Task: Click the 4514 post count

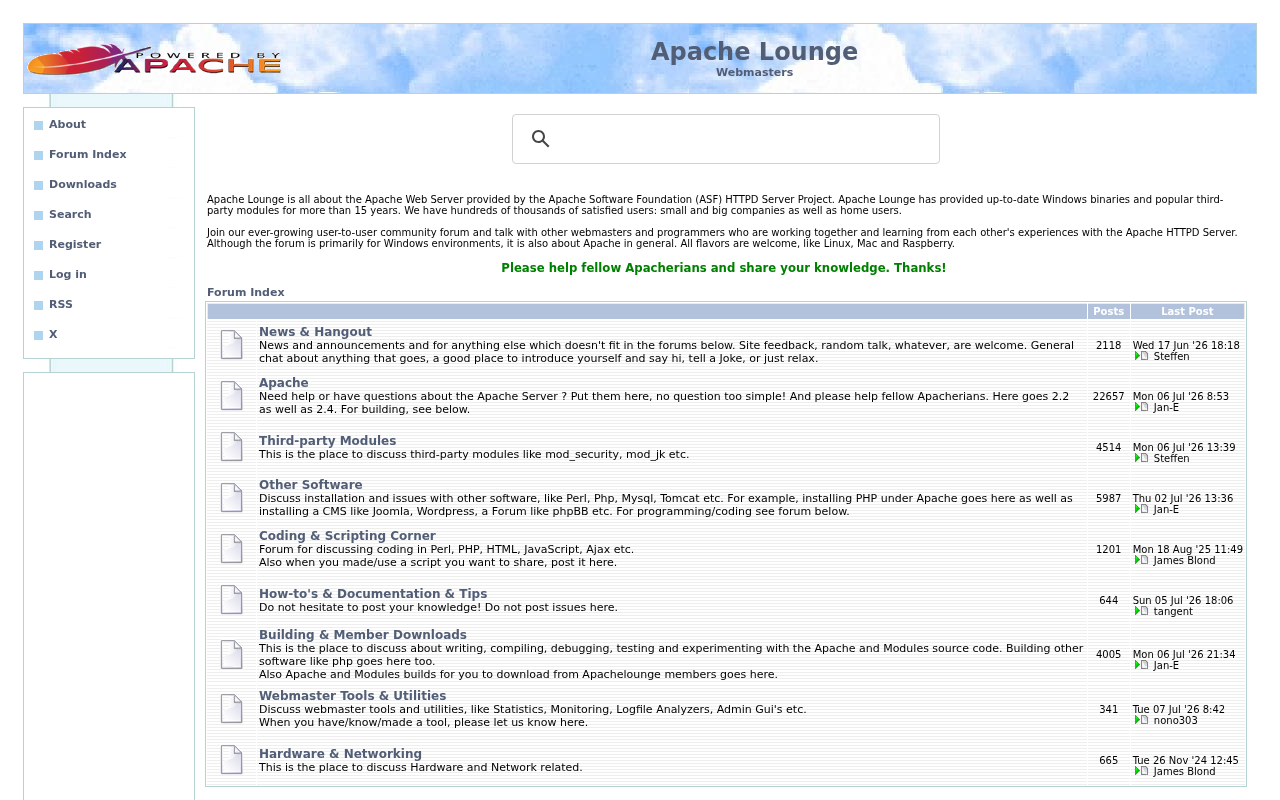Action: point(1108,448)
